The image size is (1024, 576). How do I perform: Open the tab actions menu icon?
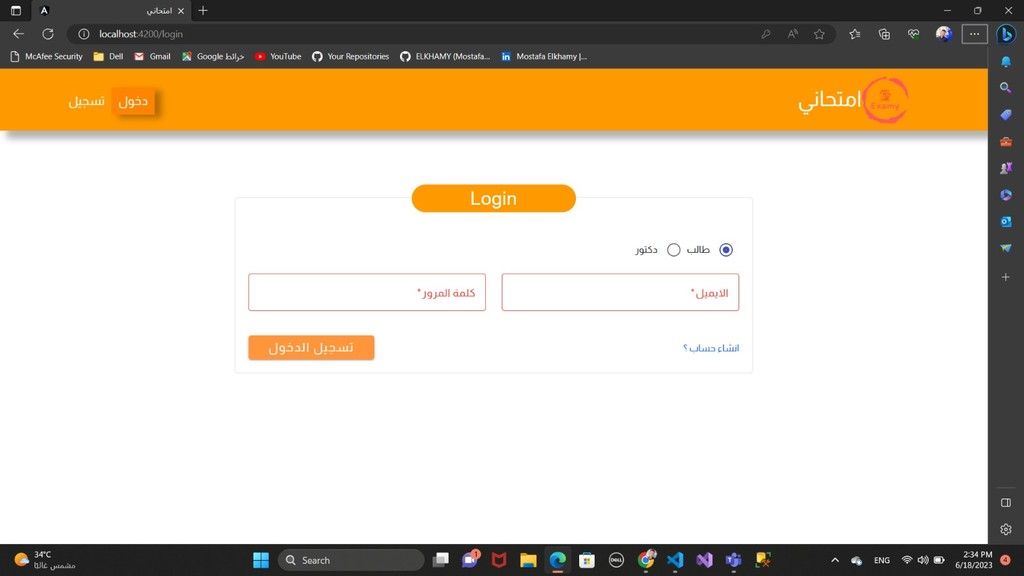16,10
